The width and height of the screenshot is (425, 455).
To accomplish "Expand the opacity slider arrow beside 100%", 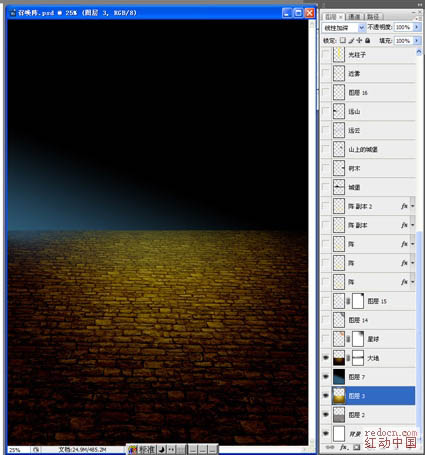I will [416, 27].
